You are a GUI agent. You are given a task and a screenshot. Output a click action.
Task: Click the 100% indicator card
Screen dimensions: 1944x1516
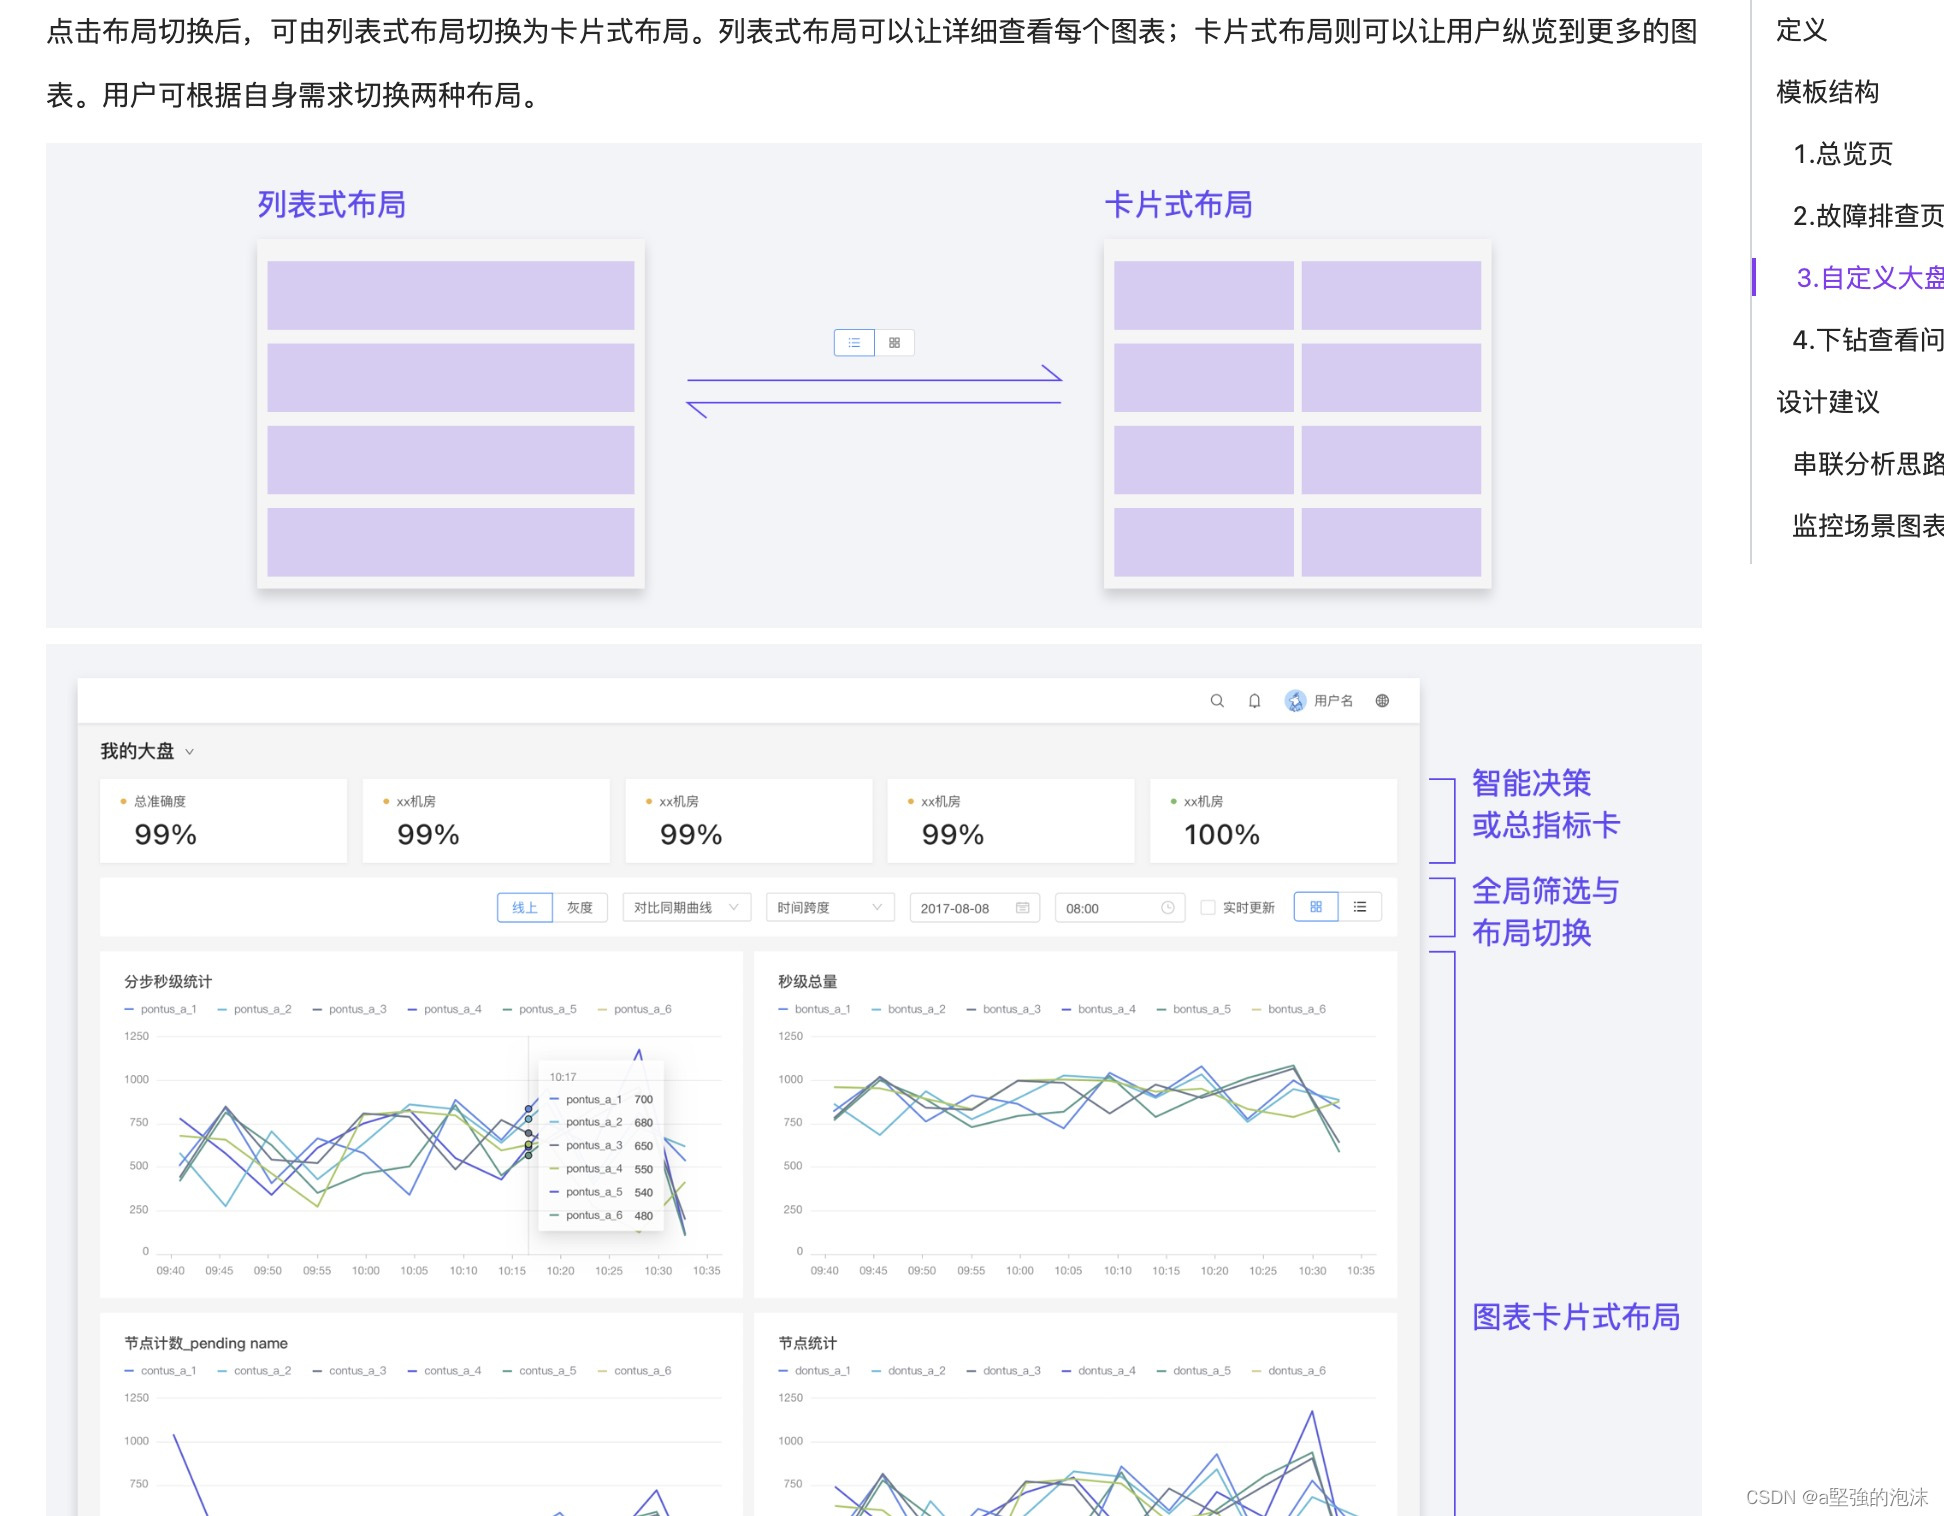(1273, 820)
